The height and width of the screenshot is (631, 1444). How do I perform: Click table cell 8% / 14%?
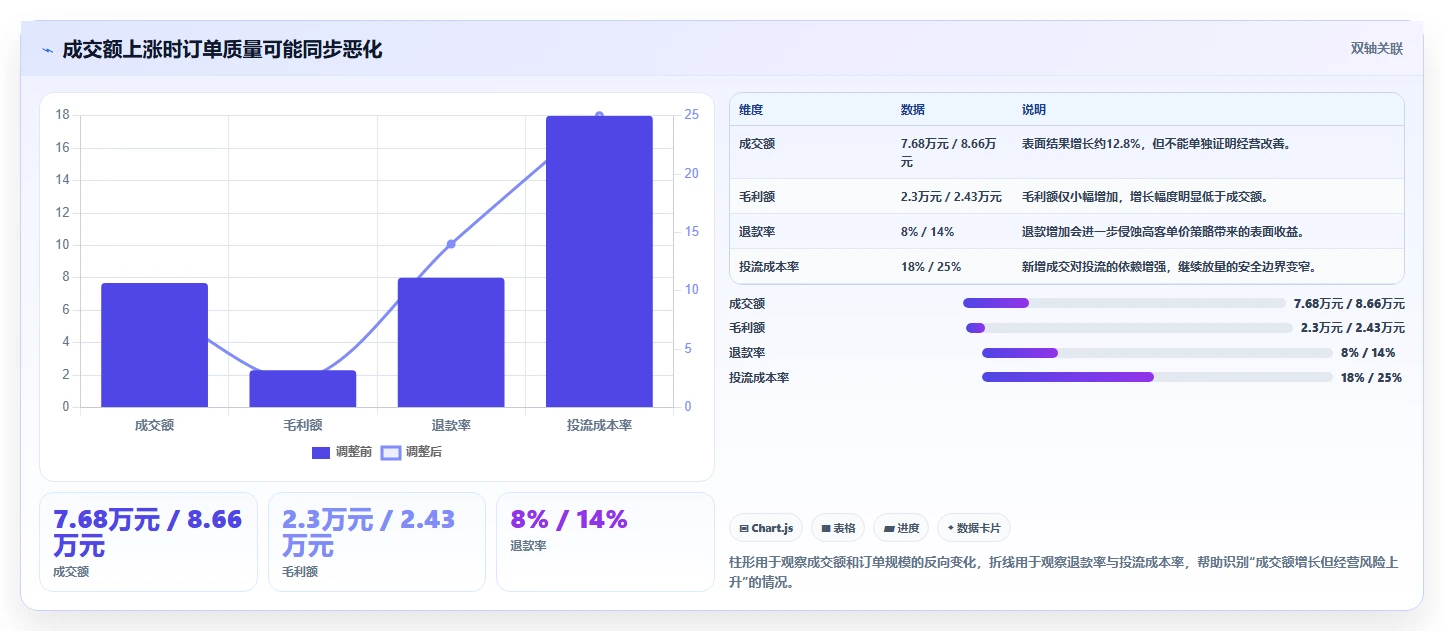tap(927, 232)
